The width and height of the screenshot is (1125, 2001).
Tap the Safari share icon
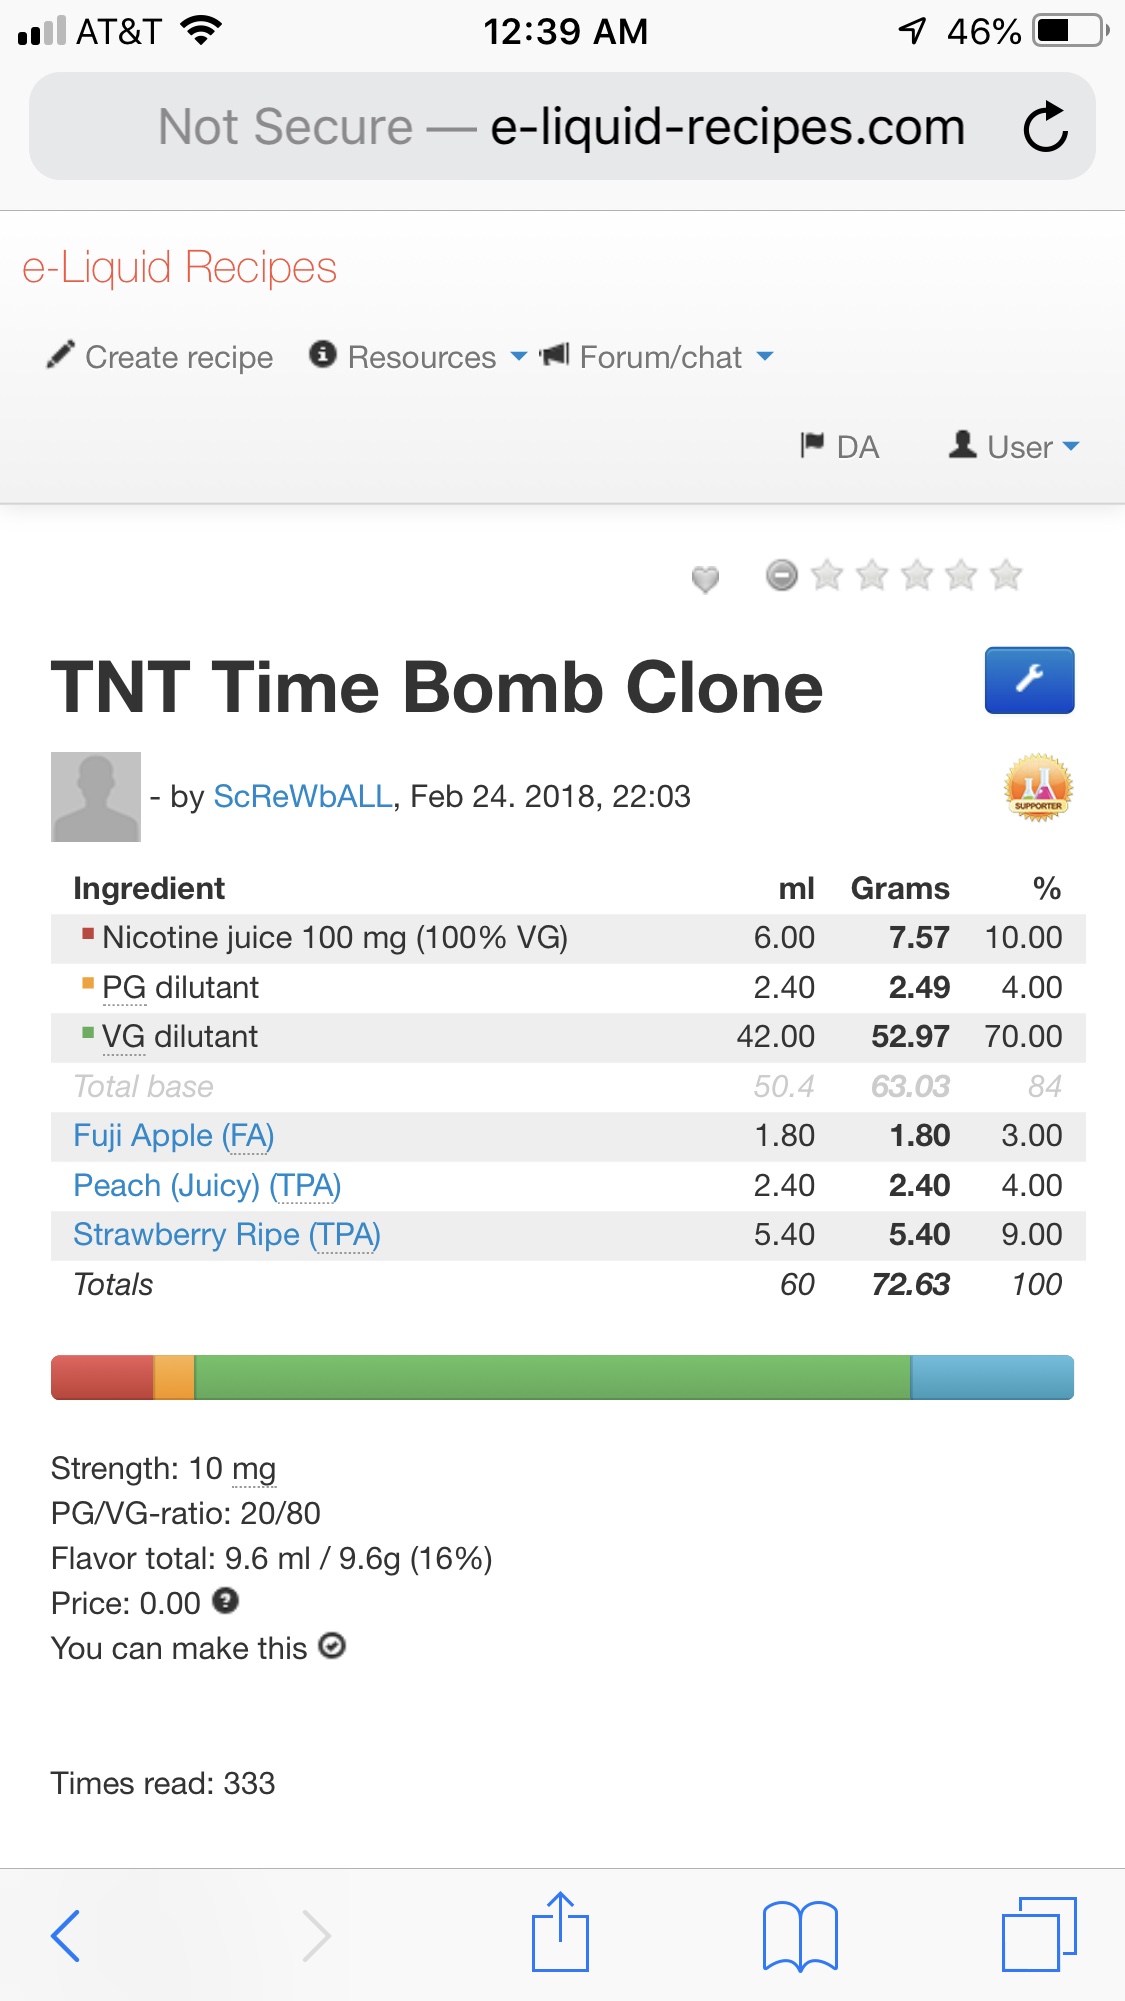click(560, 1932)
